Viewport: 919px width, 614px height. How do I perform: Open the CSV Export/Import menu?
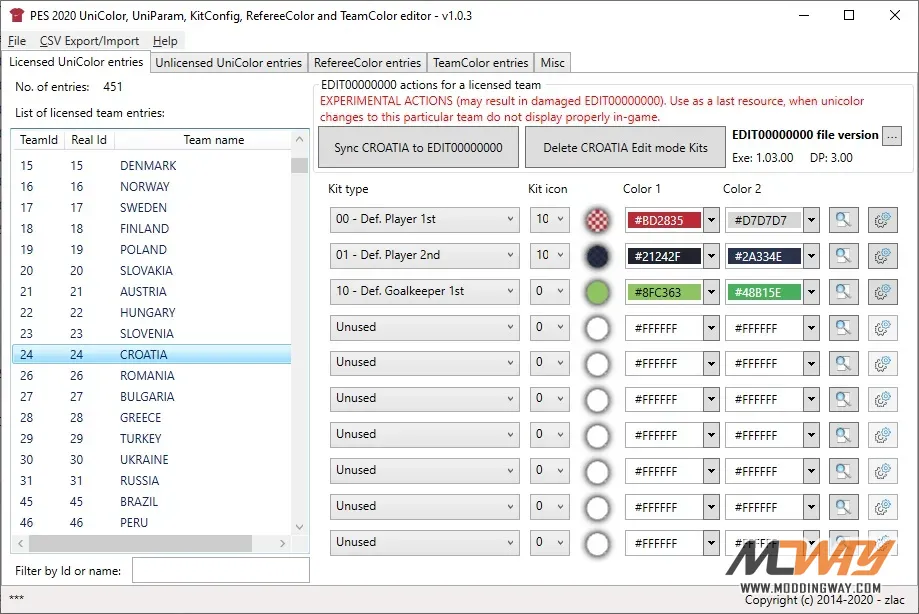[89, 41]
